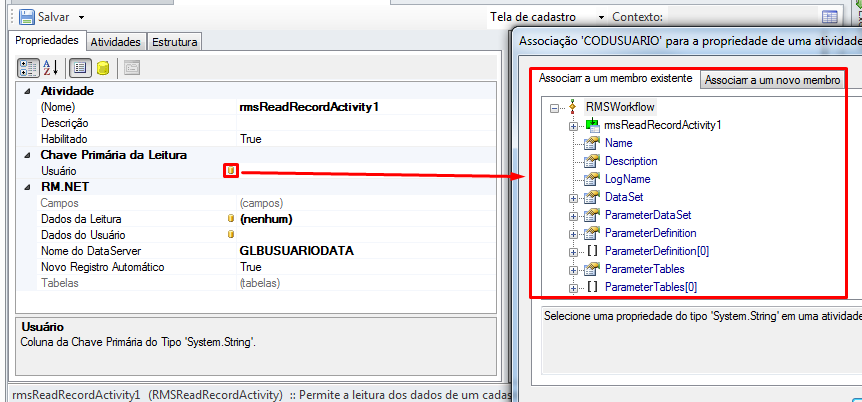Click the property icon beside Description

(591, 162)
